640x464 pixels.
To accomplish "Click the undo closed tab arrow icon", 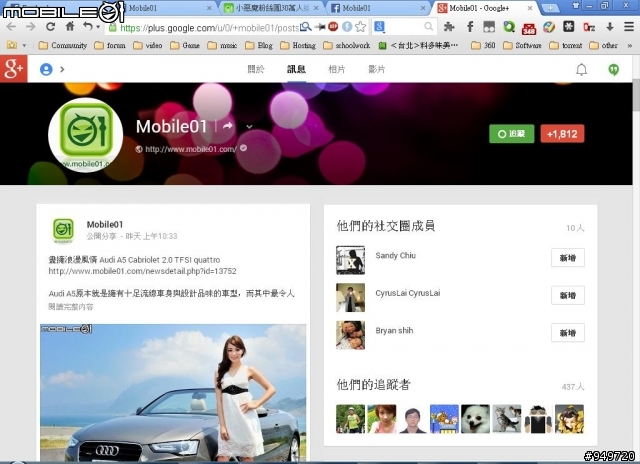I will pyautogui.click(x=87, y=27).
